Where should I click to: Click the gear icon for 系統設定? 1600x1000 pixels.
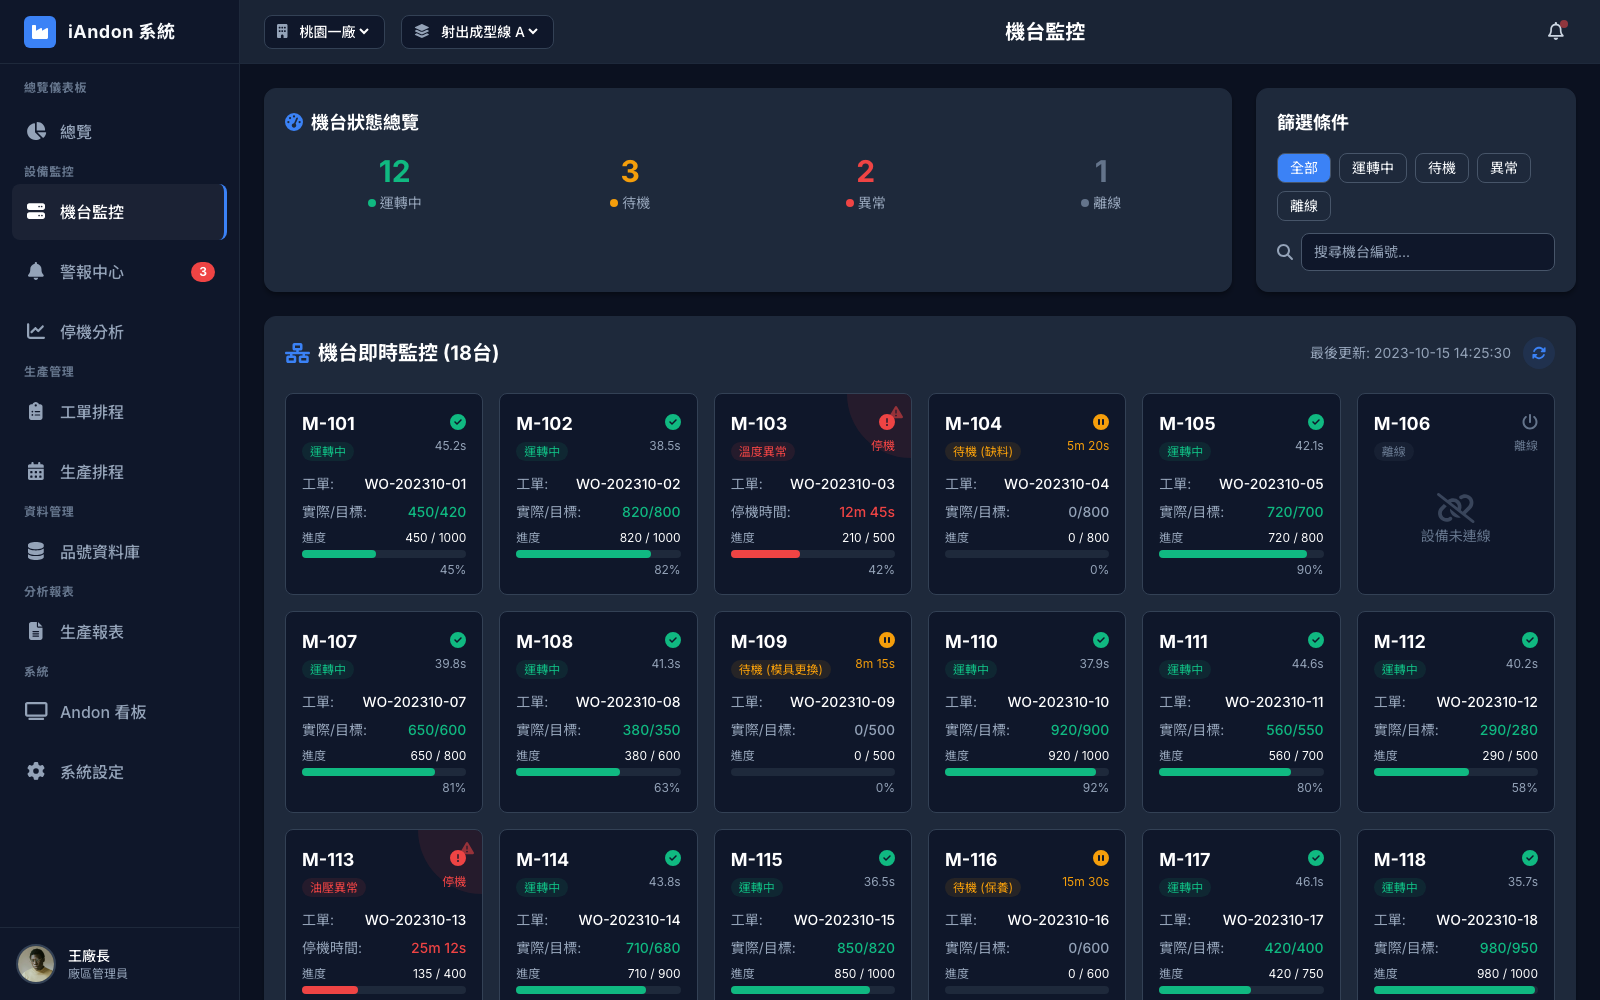tap(36, 771)
